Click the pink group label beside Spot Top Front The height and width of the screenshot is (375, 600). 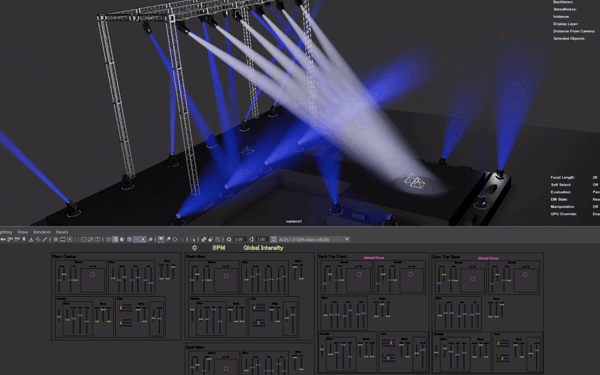tap(374, 258)
